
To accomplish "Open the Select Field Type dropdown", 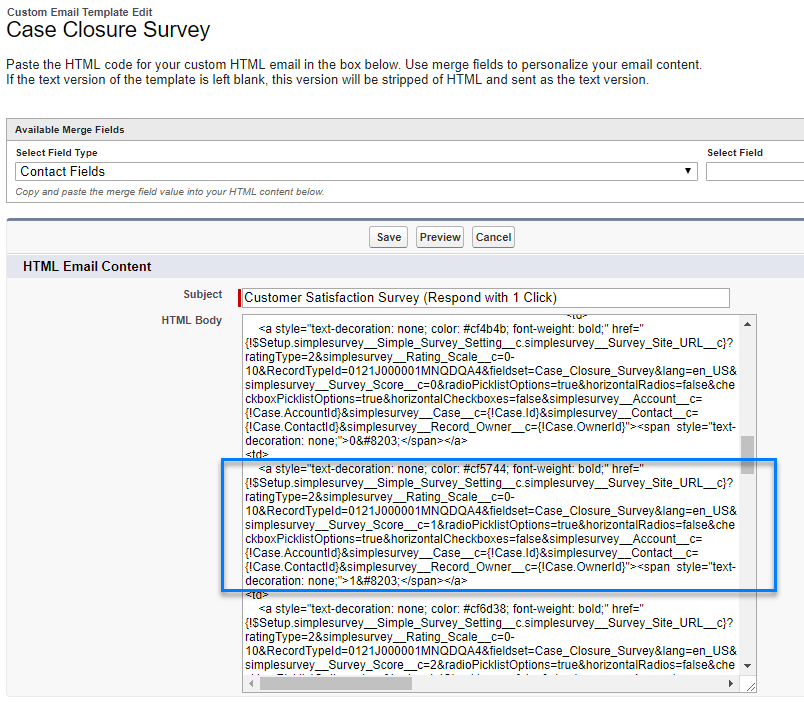I will tap(356, 171).
